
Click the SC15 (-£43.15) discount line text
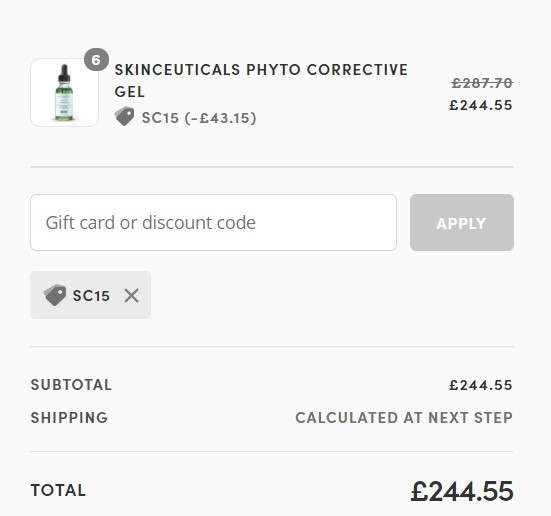[199, 118]
